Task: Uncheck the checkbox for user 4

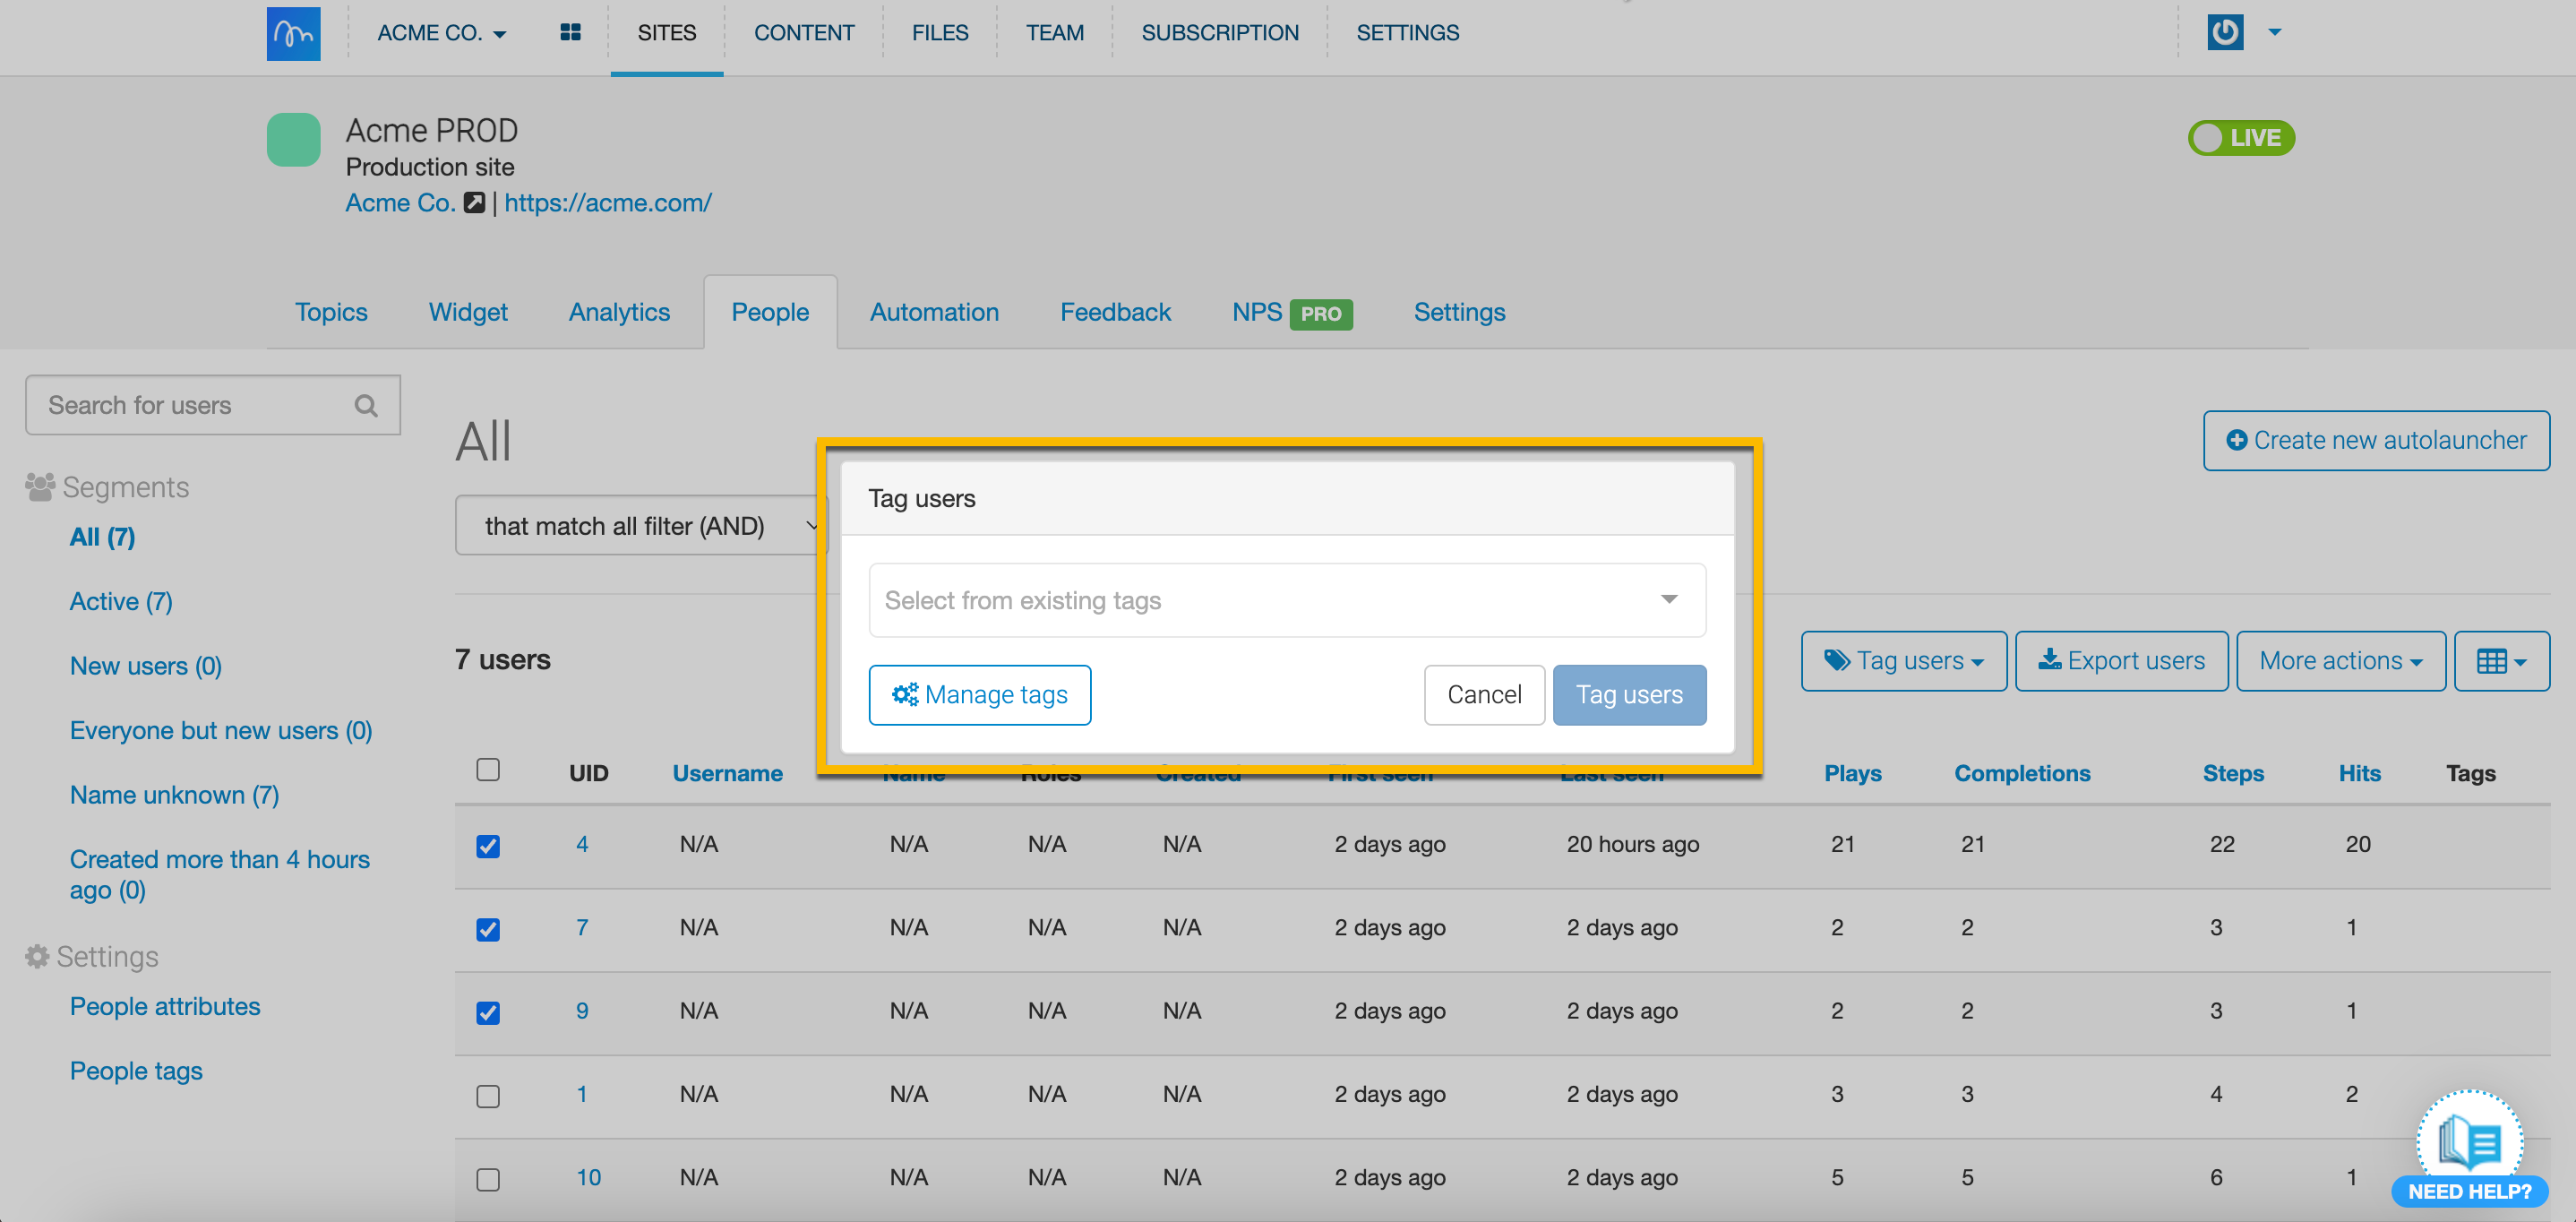Action: coord(488,846)
